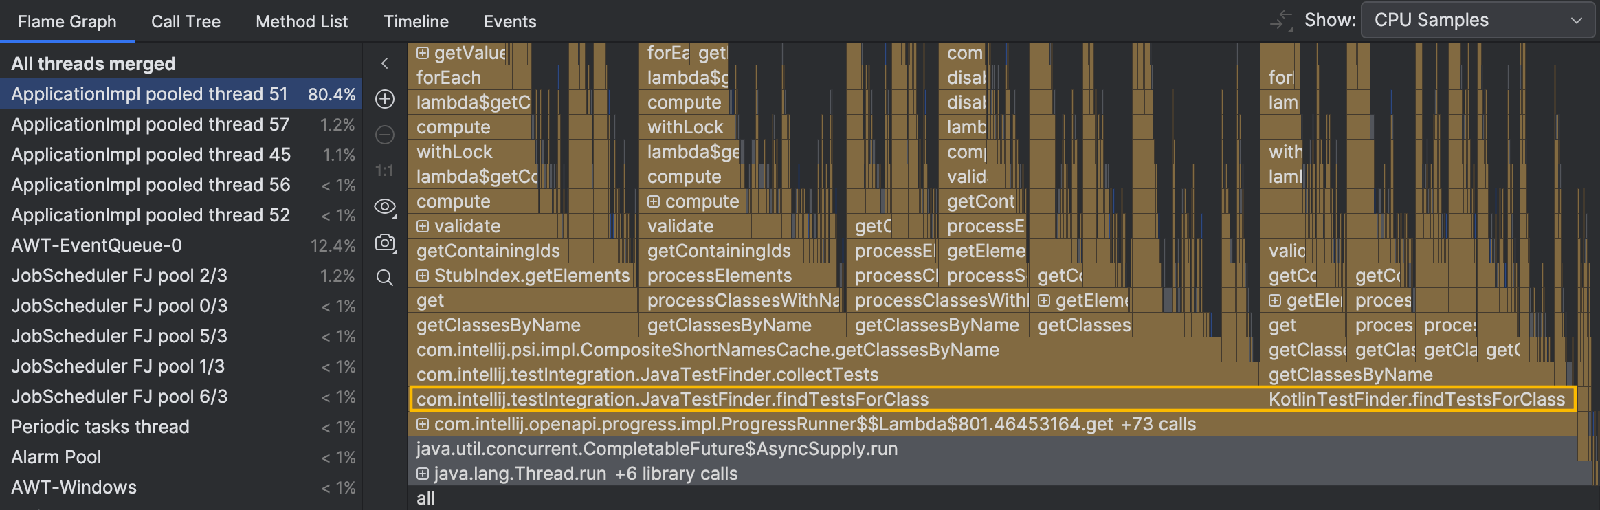Toggle the eye presentation settings icon
The width and height of the screenshot is (1600, 510).
coord(385,207)
